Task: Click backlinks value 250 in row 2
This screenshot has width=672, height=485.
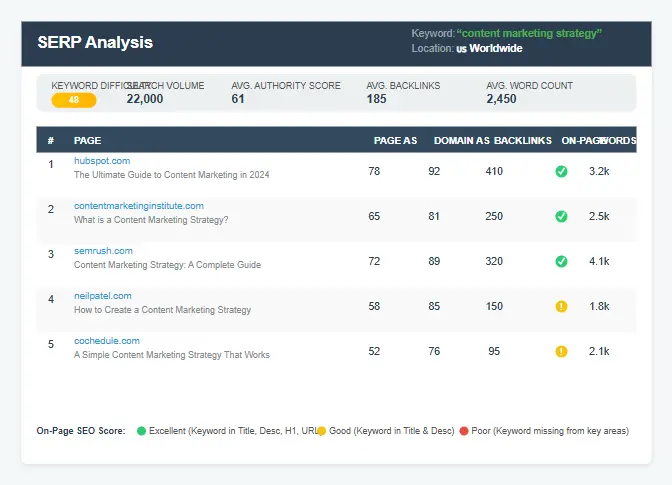Action: point(494,216)
